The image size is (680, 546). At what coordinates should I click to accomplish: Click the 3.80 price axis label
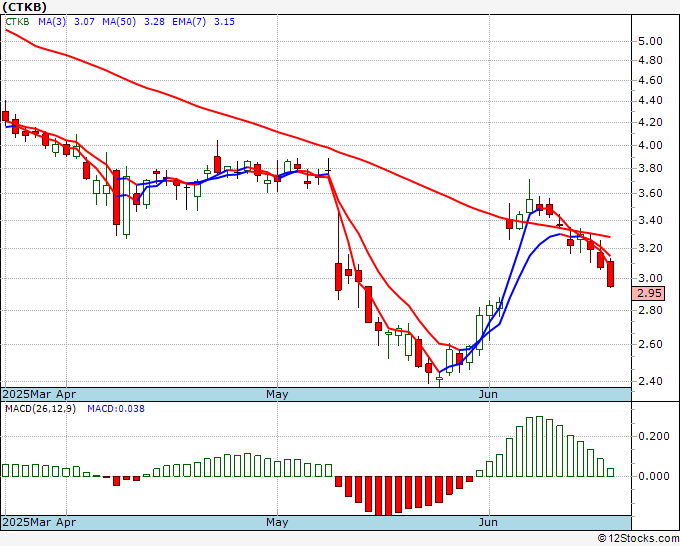650,168
